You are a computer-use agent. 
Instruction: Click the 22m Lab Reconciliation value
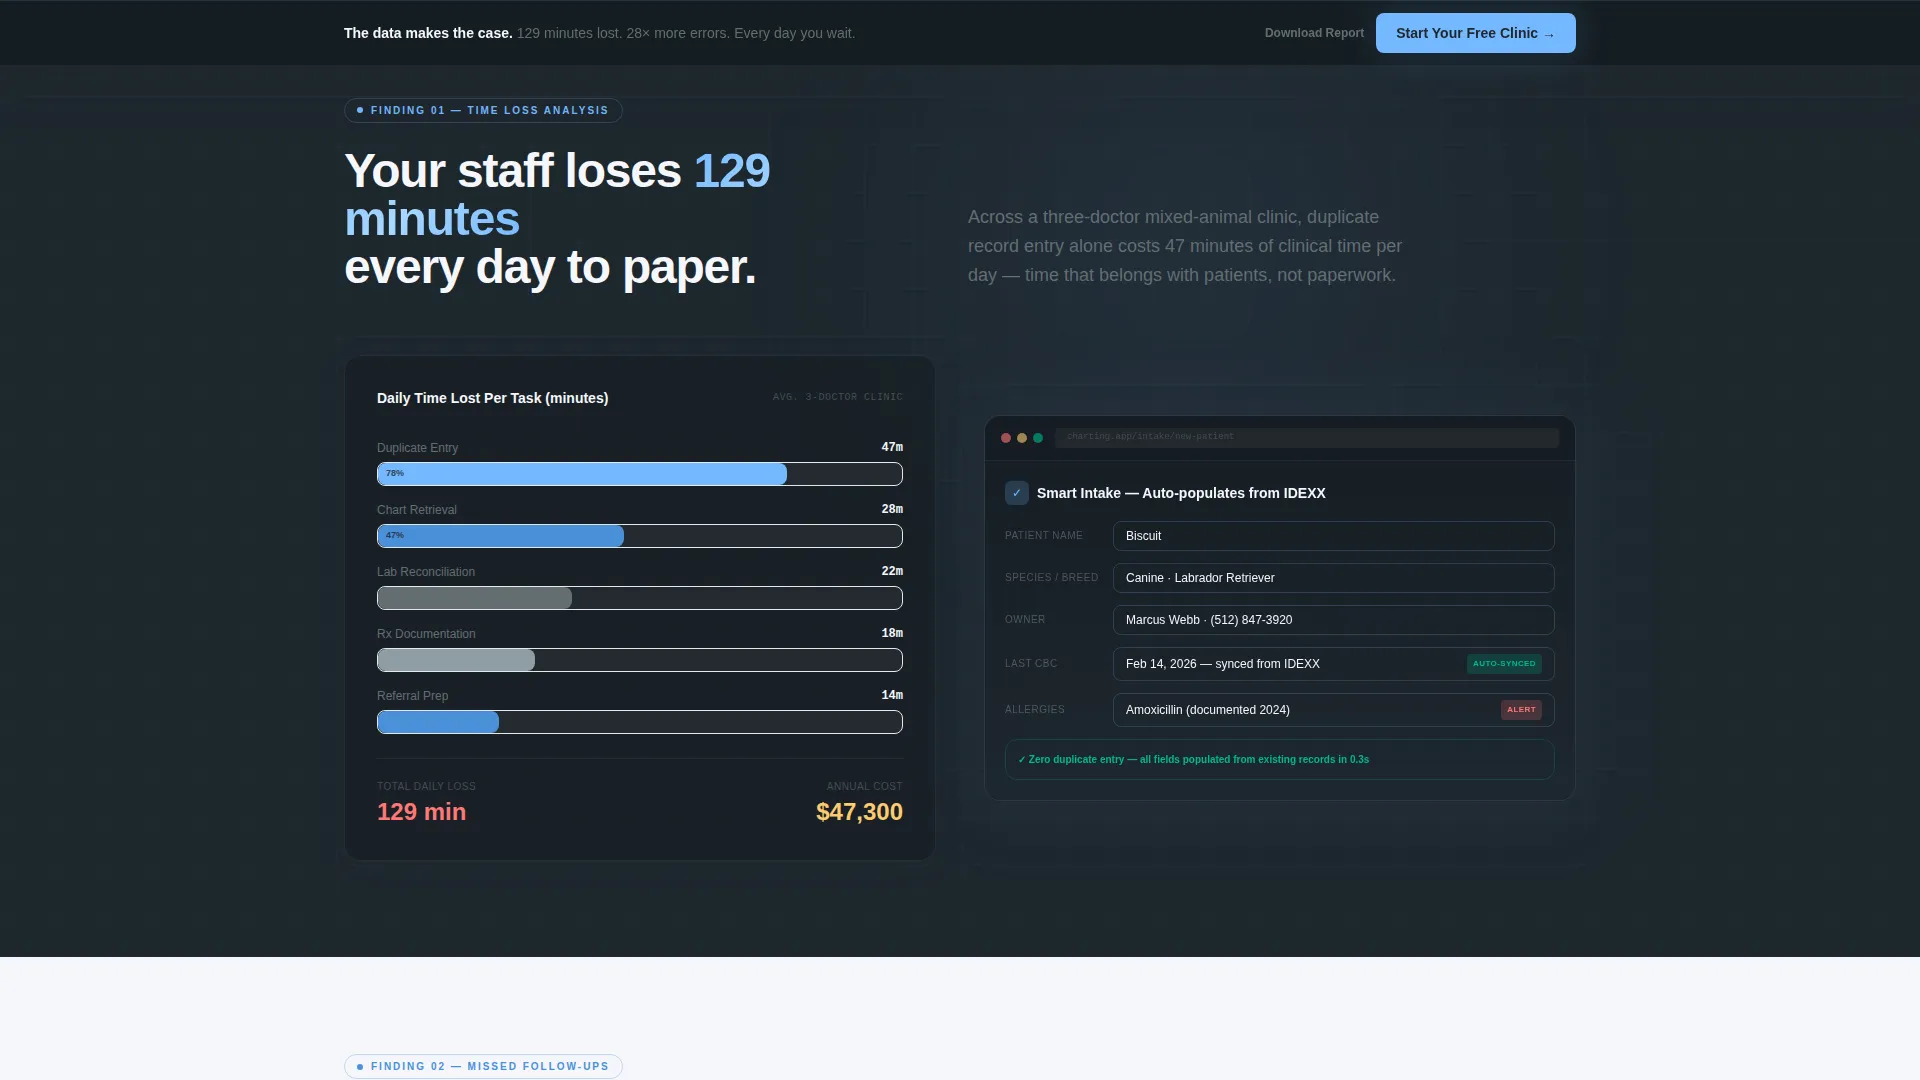892,571
